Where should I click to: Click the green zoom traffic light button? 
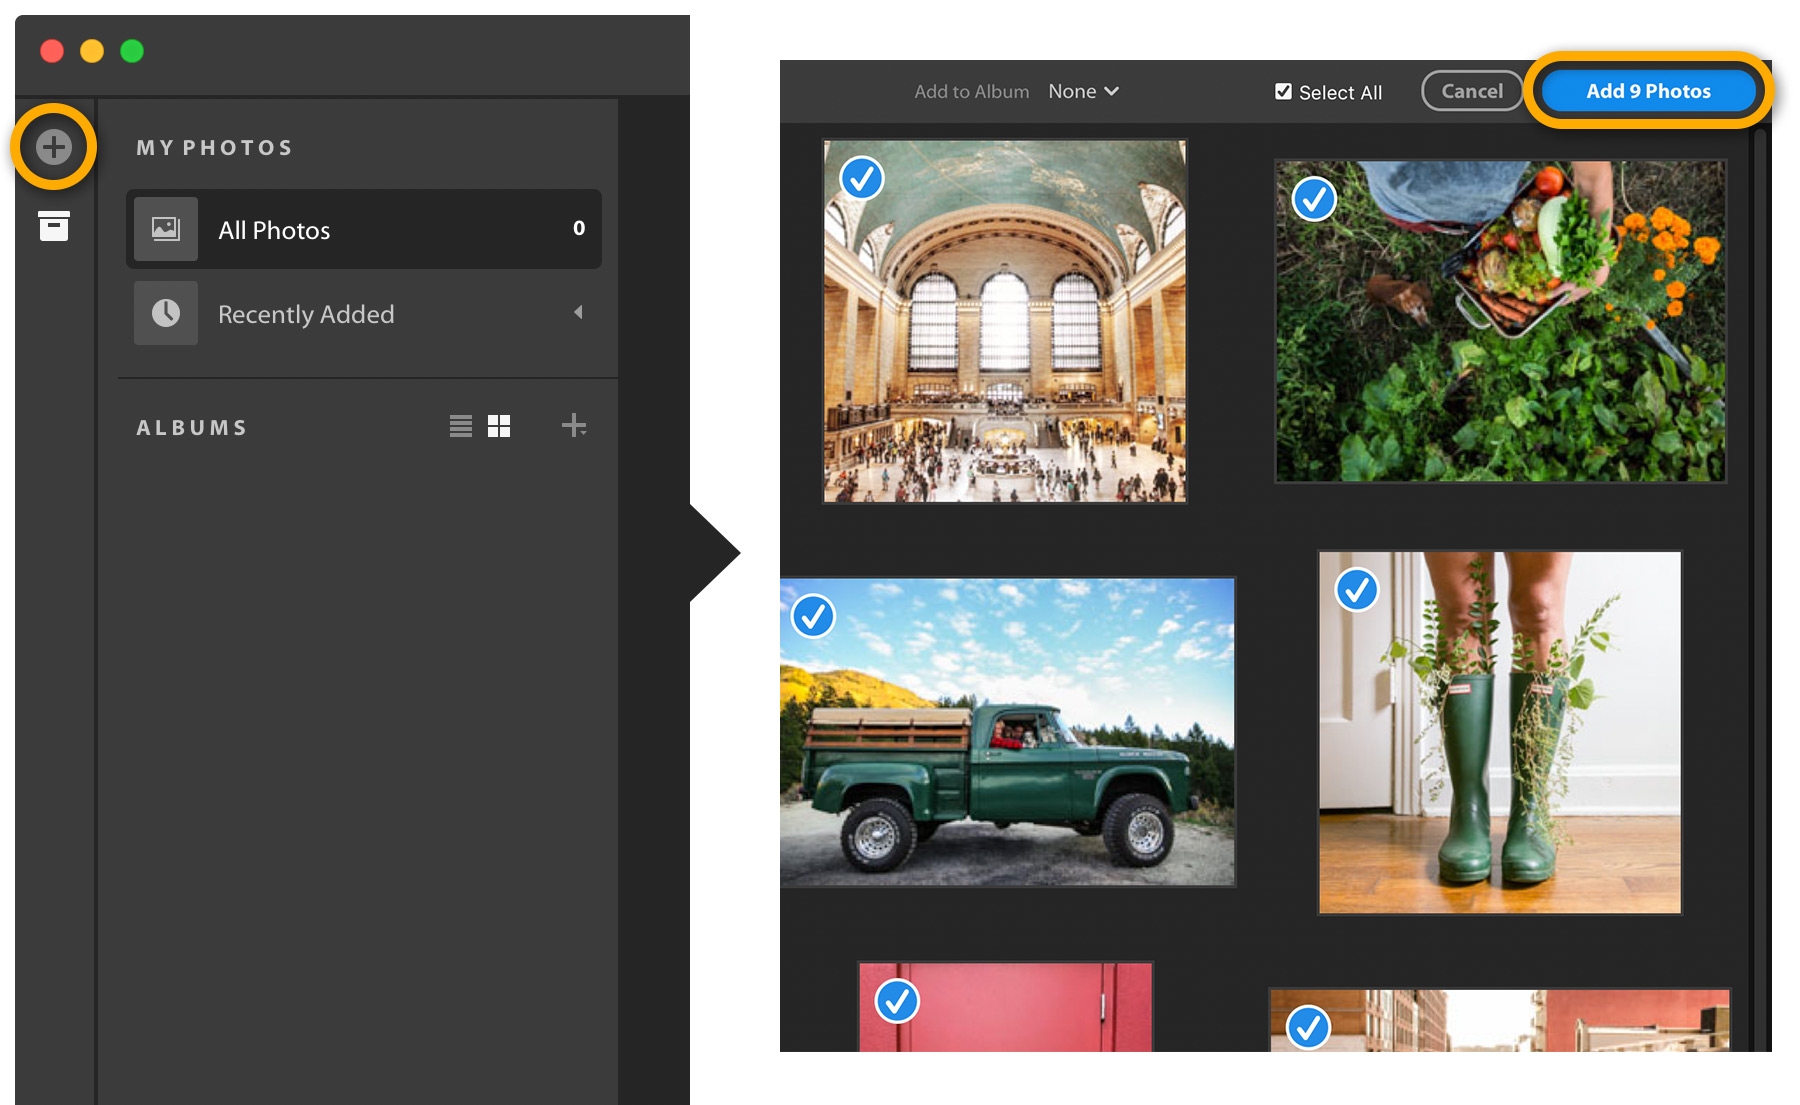pyautogui.click(x=130, y=50)
